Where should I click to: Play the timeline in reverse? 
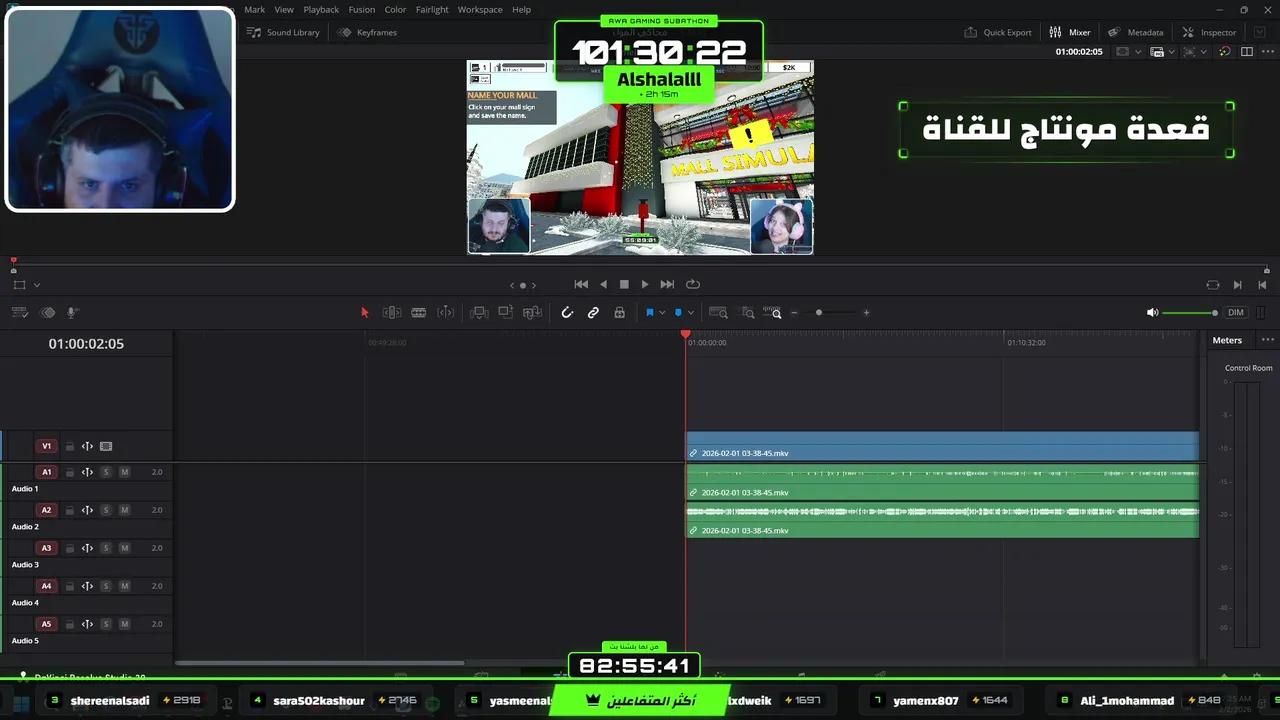point(603,284)
